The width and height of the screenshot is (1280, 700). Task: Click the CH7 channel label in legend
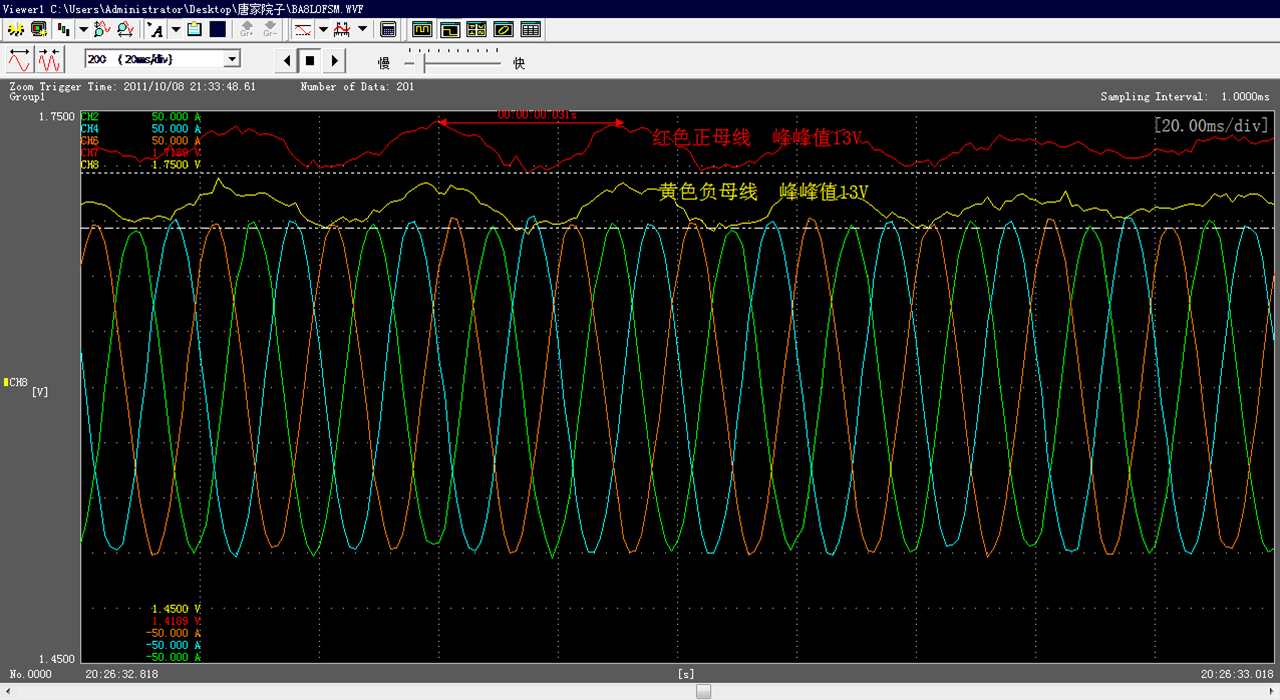click(x=89, y=152)
